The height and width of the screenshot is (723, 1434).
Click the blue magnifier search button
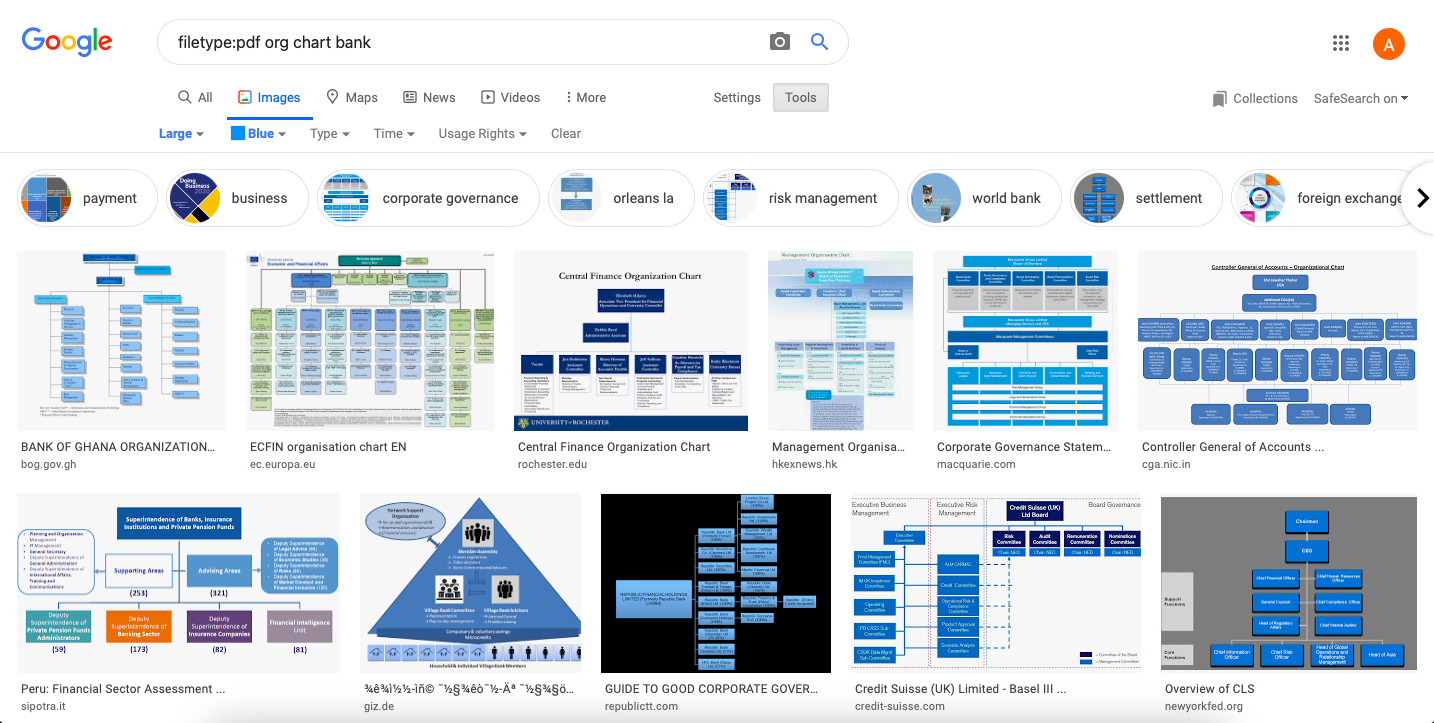point(819,42)
